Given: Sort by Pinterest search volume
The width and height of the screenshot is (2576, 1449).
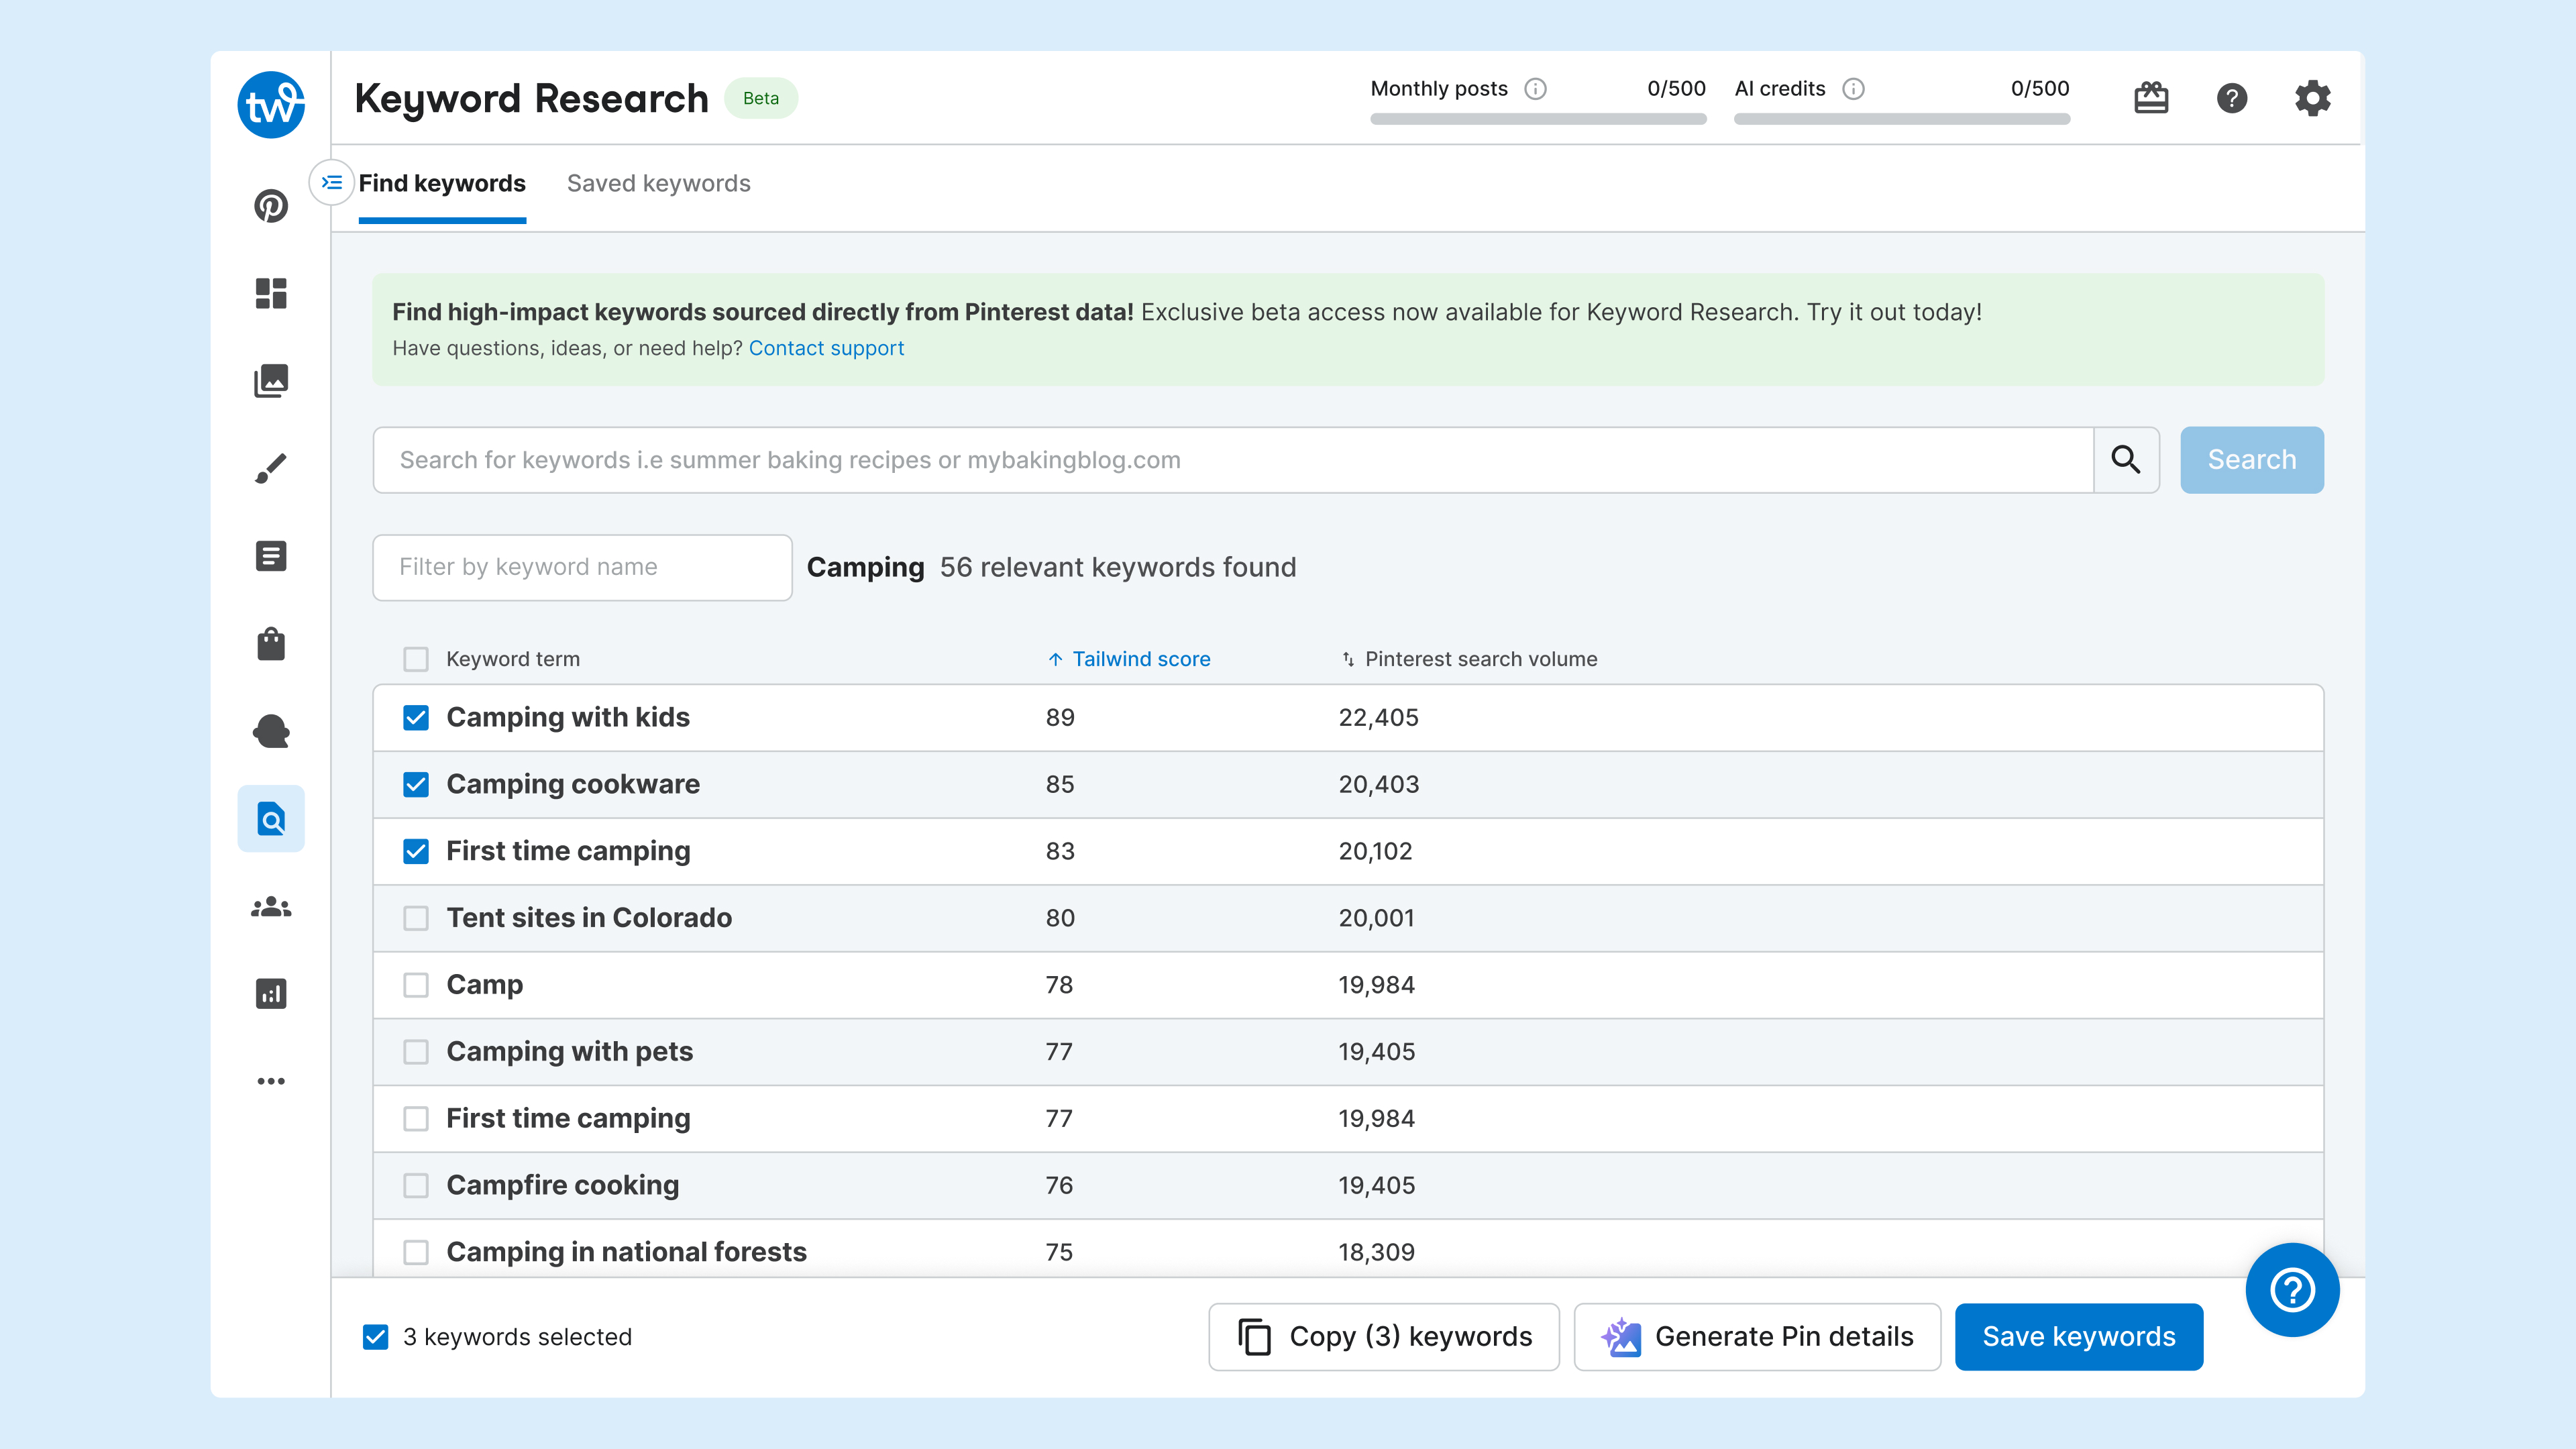Looking at the screenshot, I should pos(1470,658).
